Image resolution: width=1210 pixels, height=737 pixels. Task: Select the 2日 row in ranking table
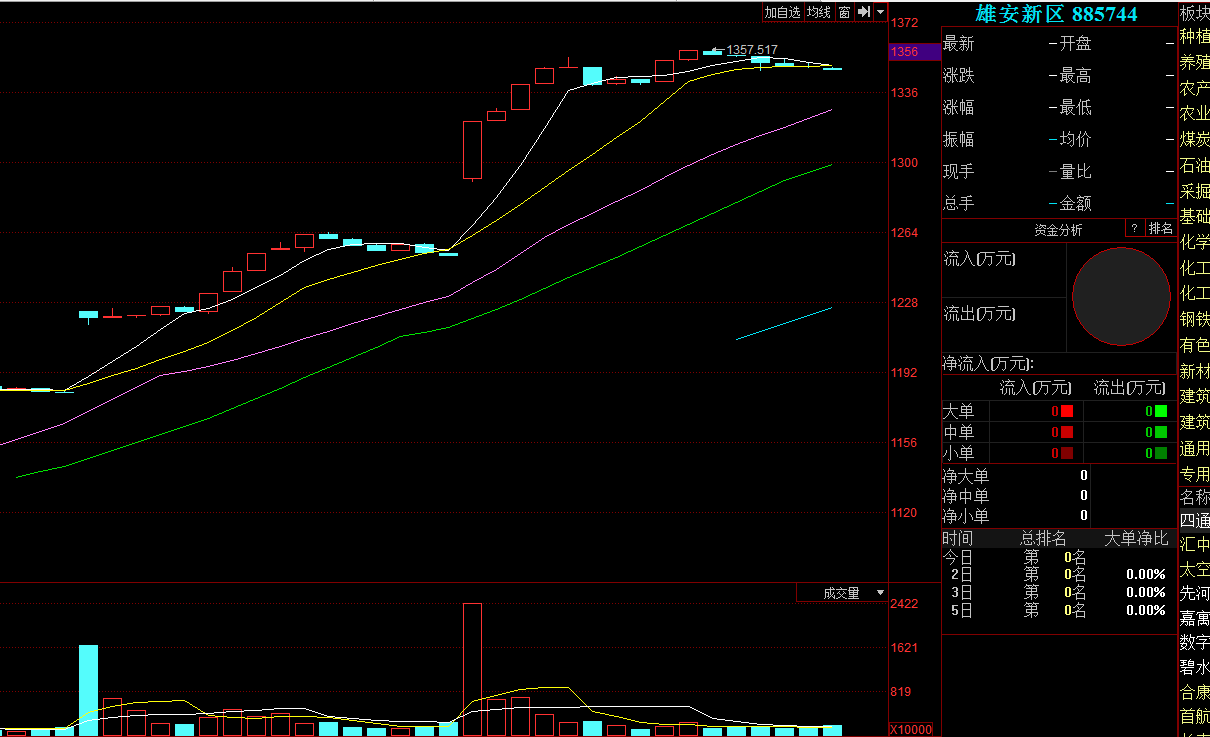[x=1059, y=575]
